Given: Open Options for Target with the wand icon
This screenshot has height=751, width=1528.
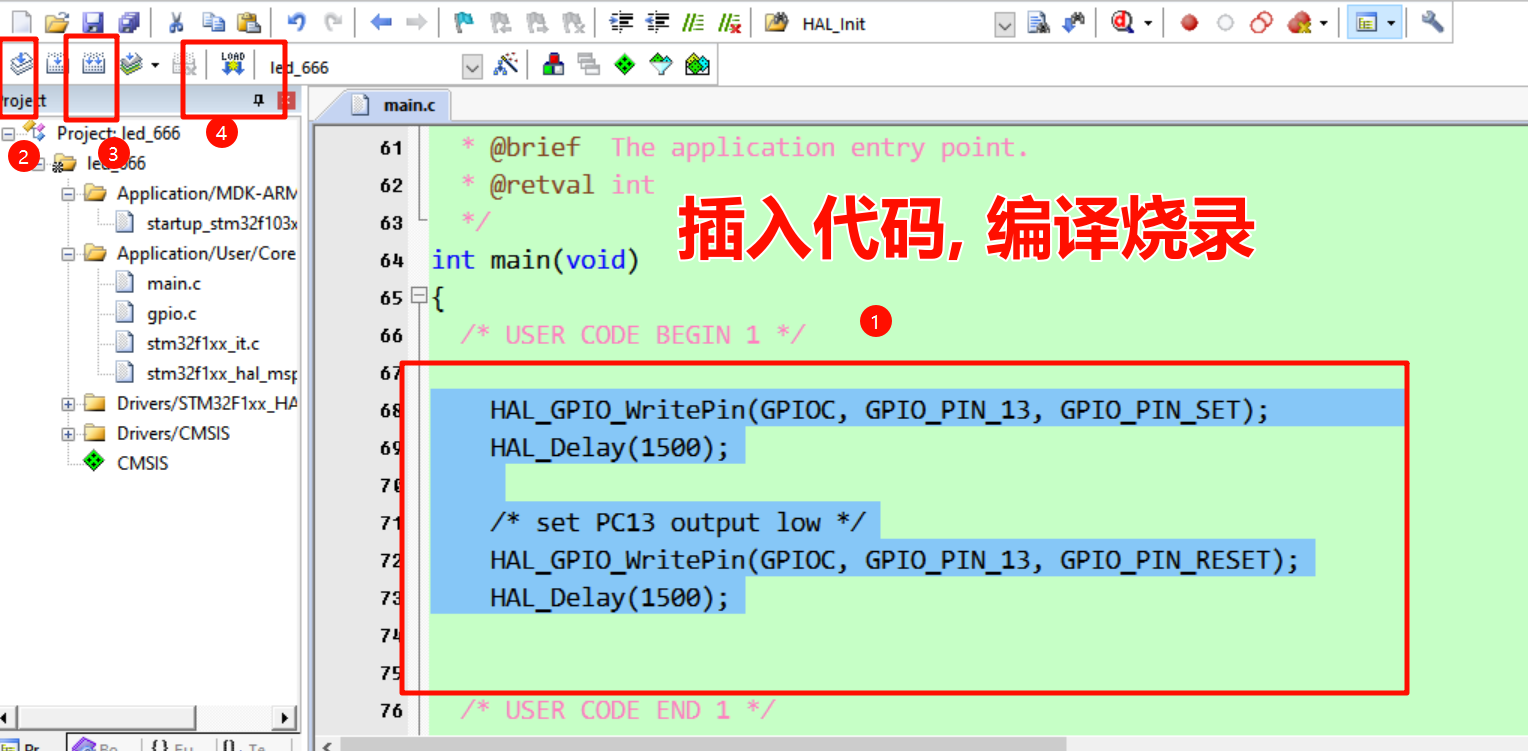Looking at the screenshot, I should [507, 66].
